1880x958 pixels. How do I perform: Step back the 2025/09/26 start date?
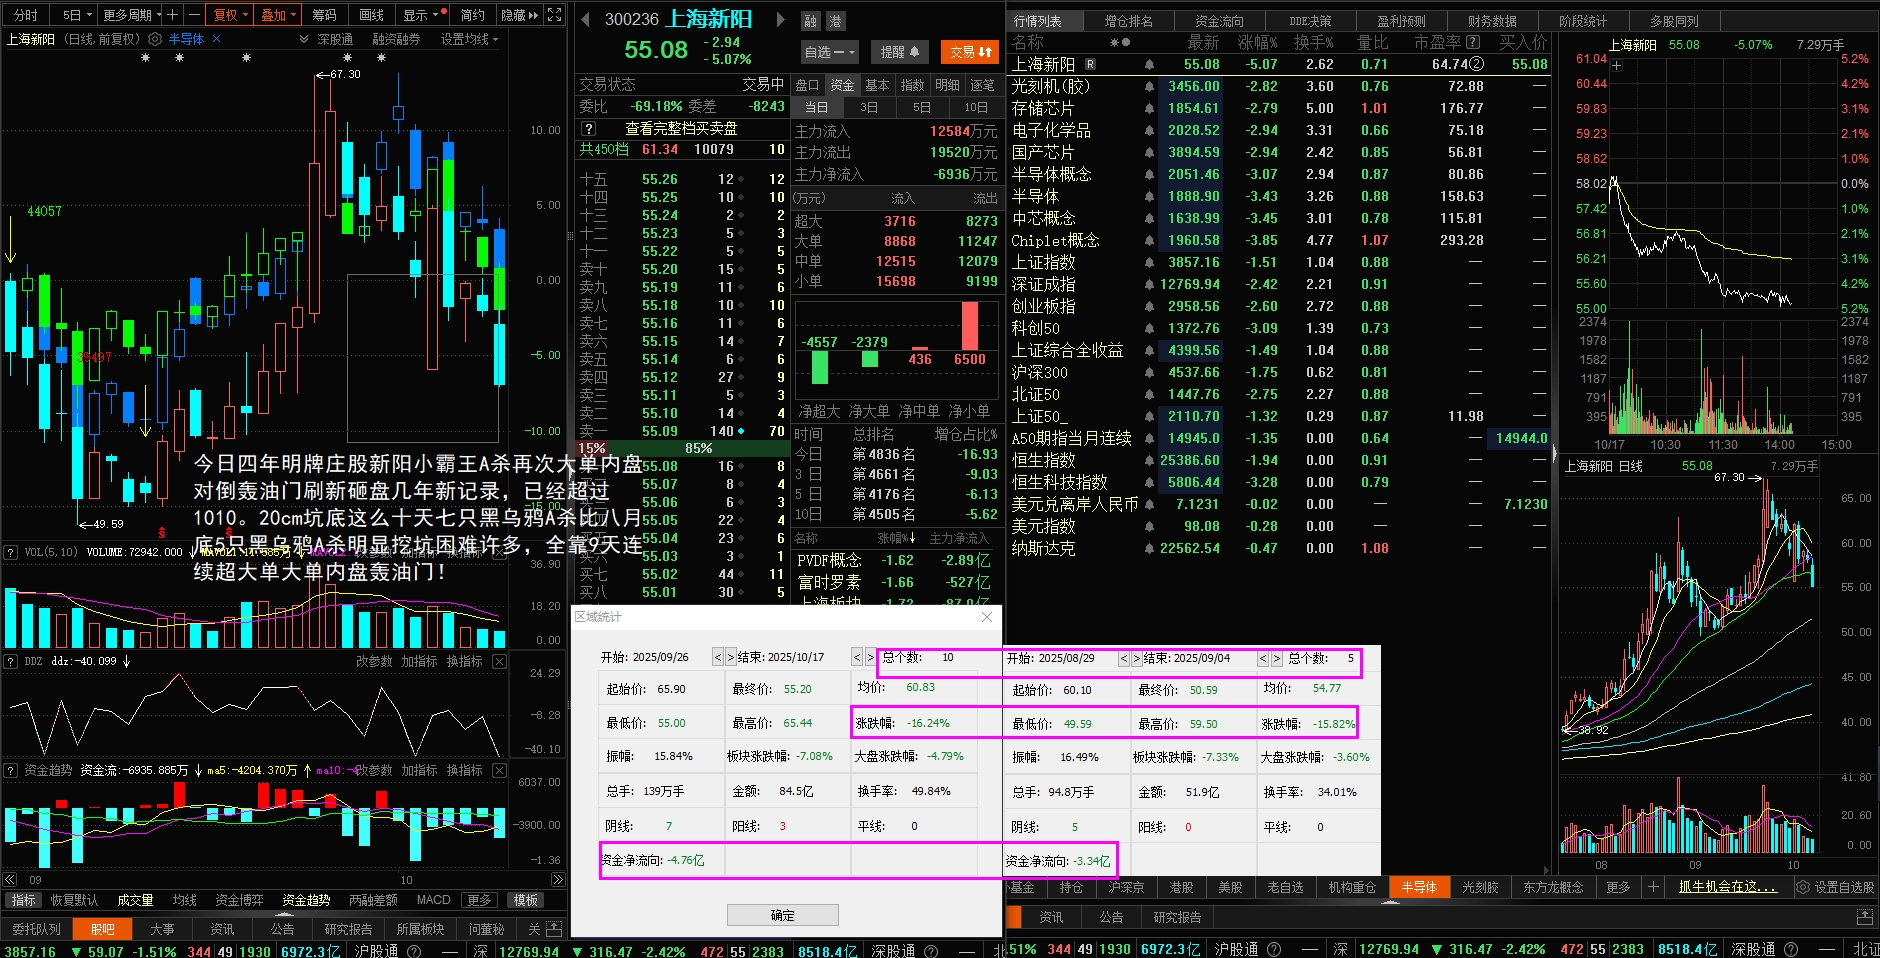[717, 657]
